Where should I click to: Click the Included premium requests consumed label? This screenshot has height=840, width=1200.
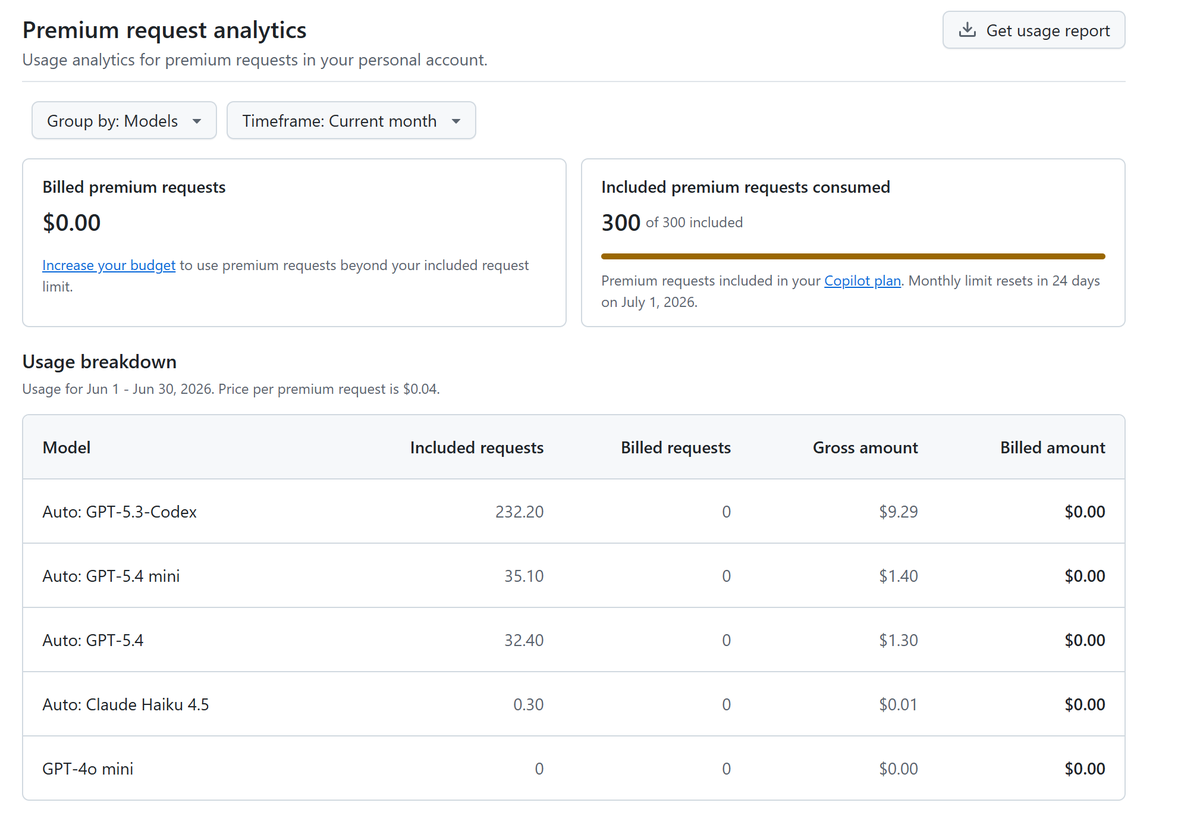tap(745, 187)
